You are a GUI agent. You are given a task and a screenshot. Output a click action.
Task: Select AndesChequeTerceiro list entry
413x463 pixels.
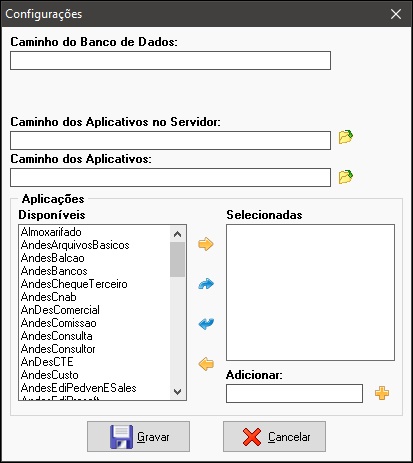click(x=74, y=284)
